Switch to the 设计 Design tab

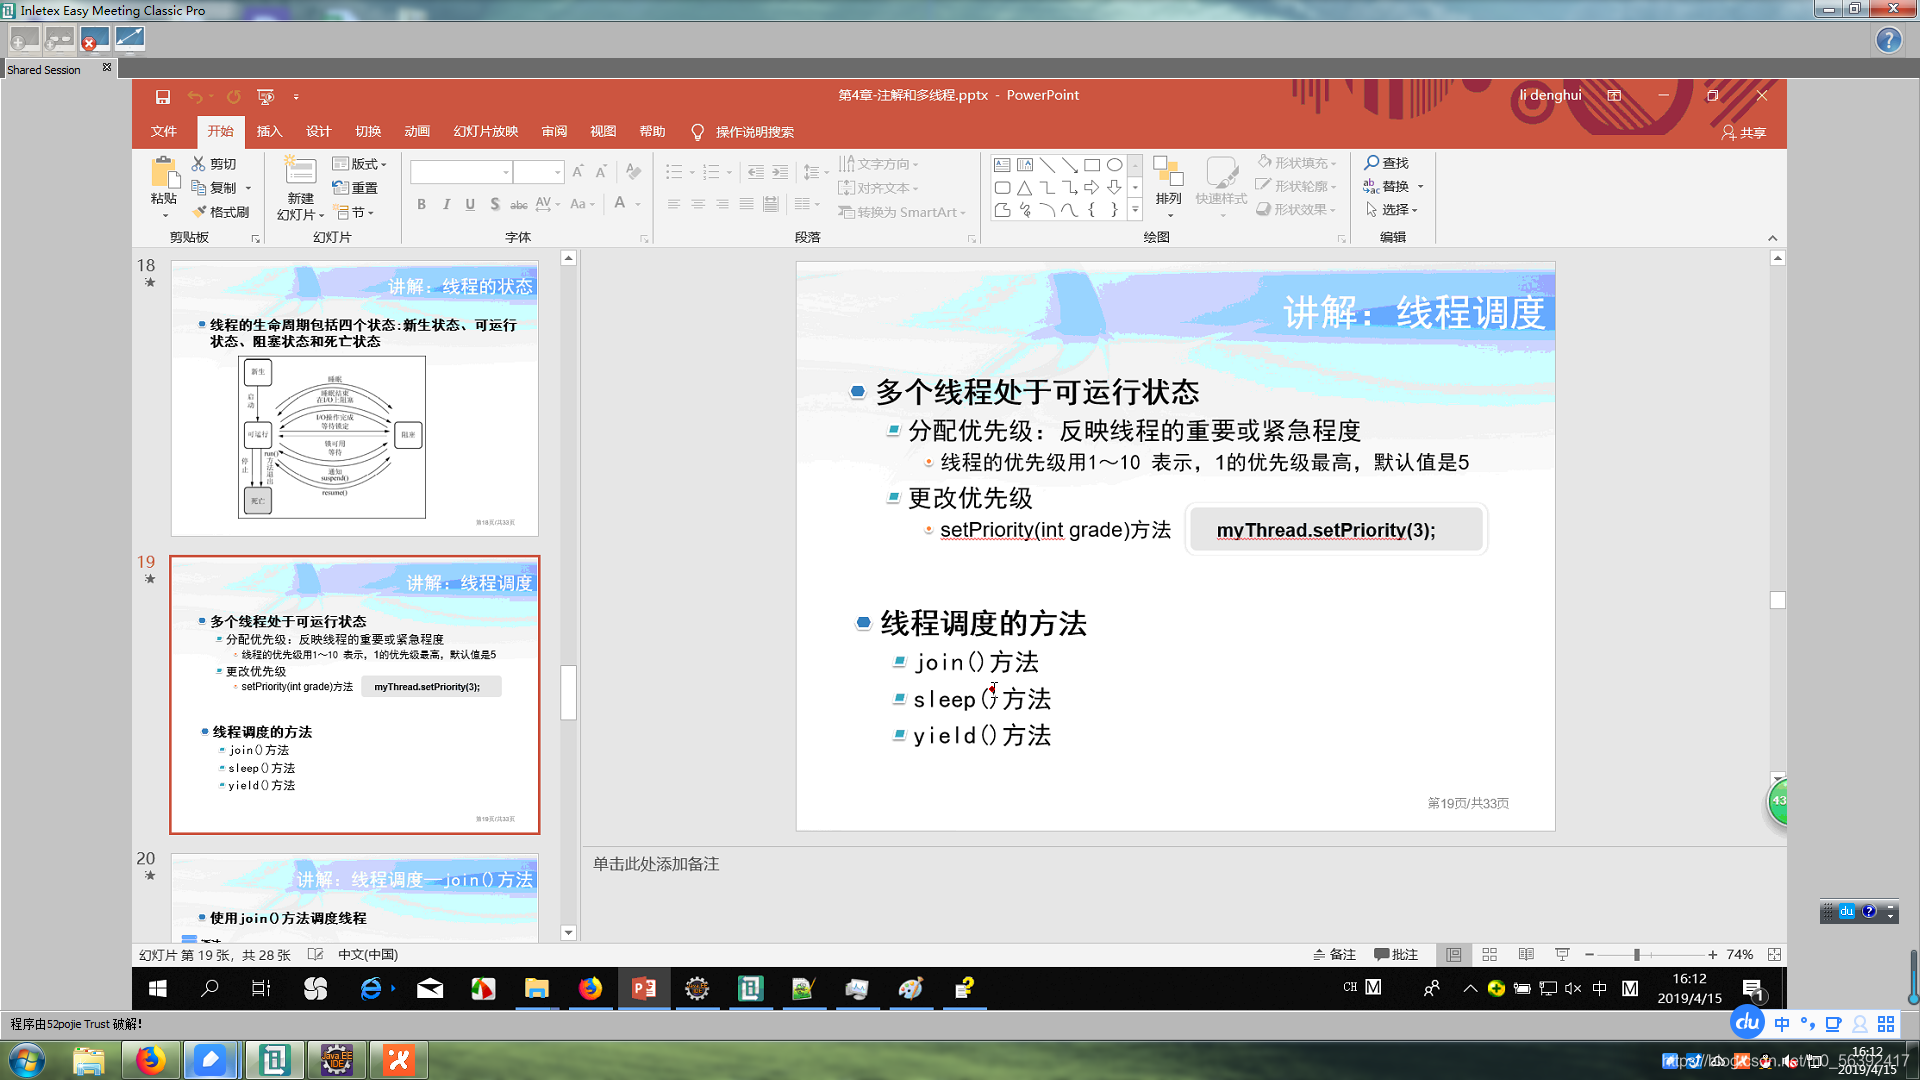[x=319, y=132]
